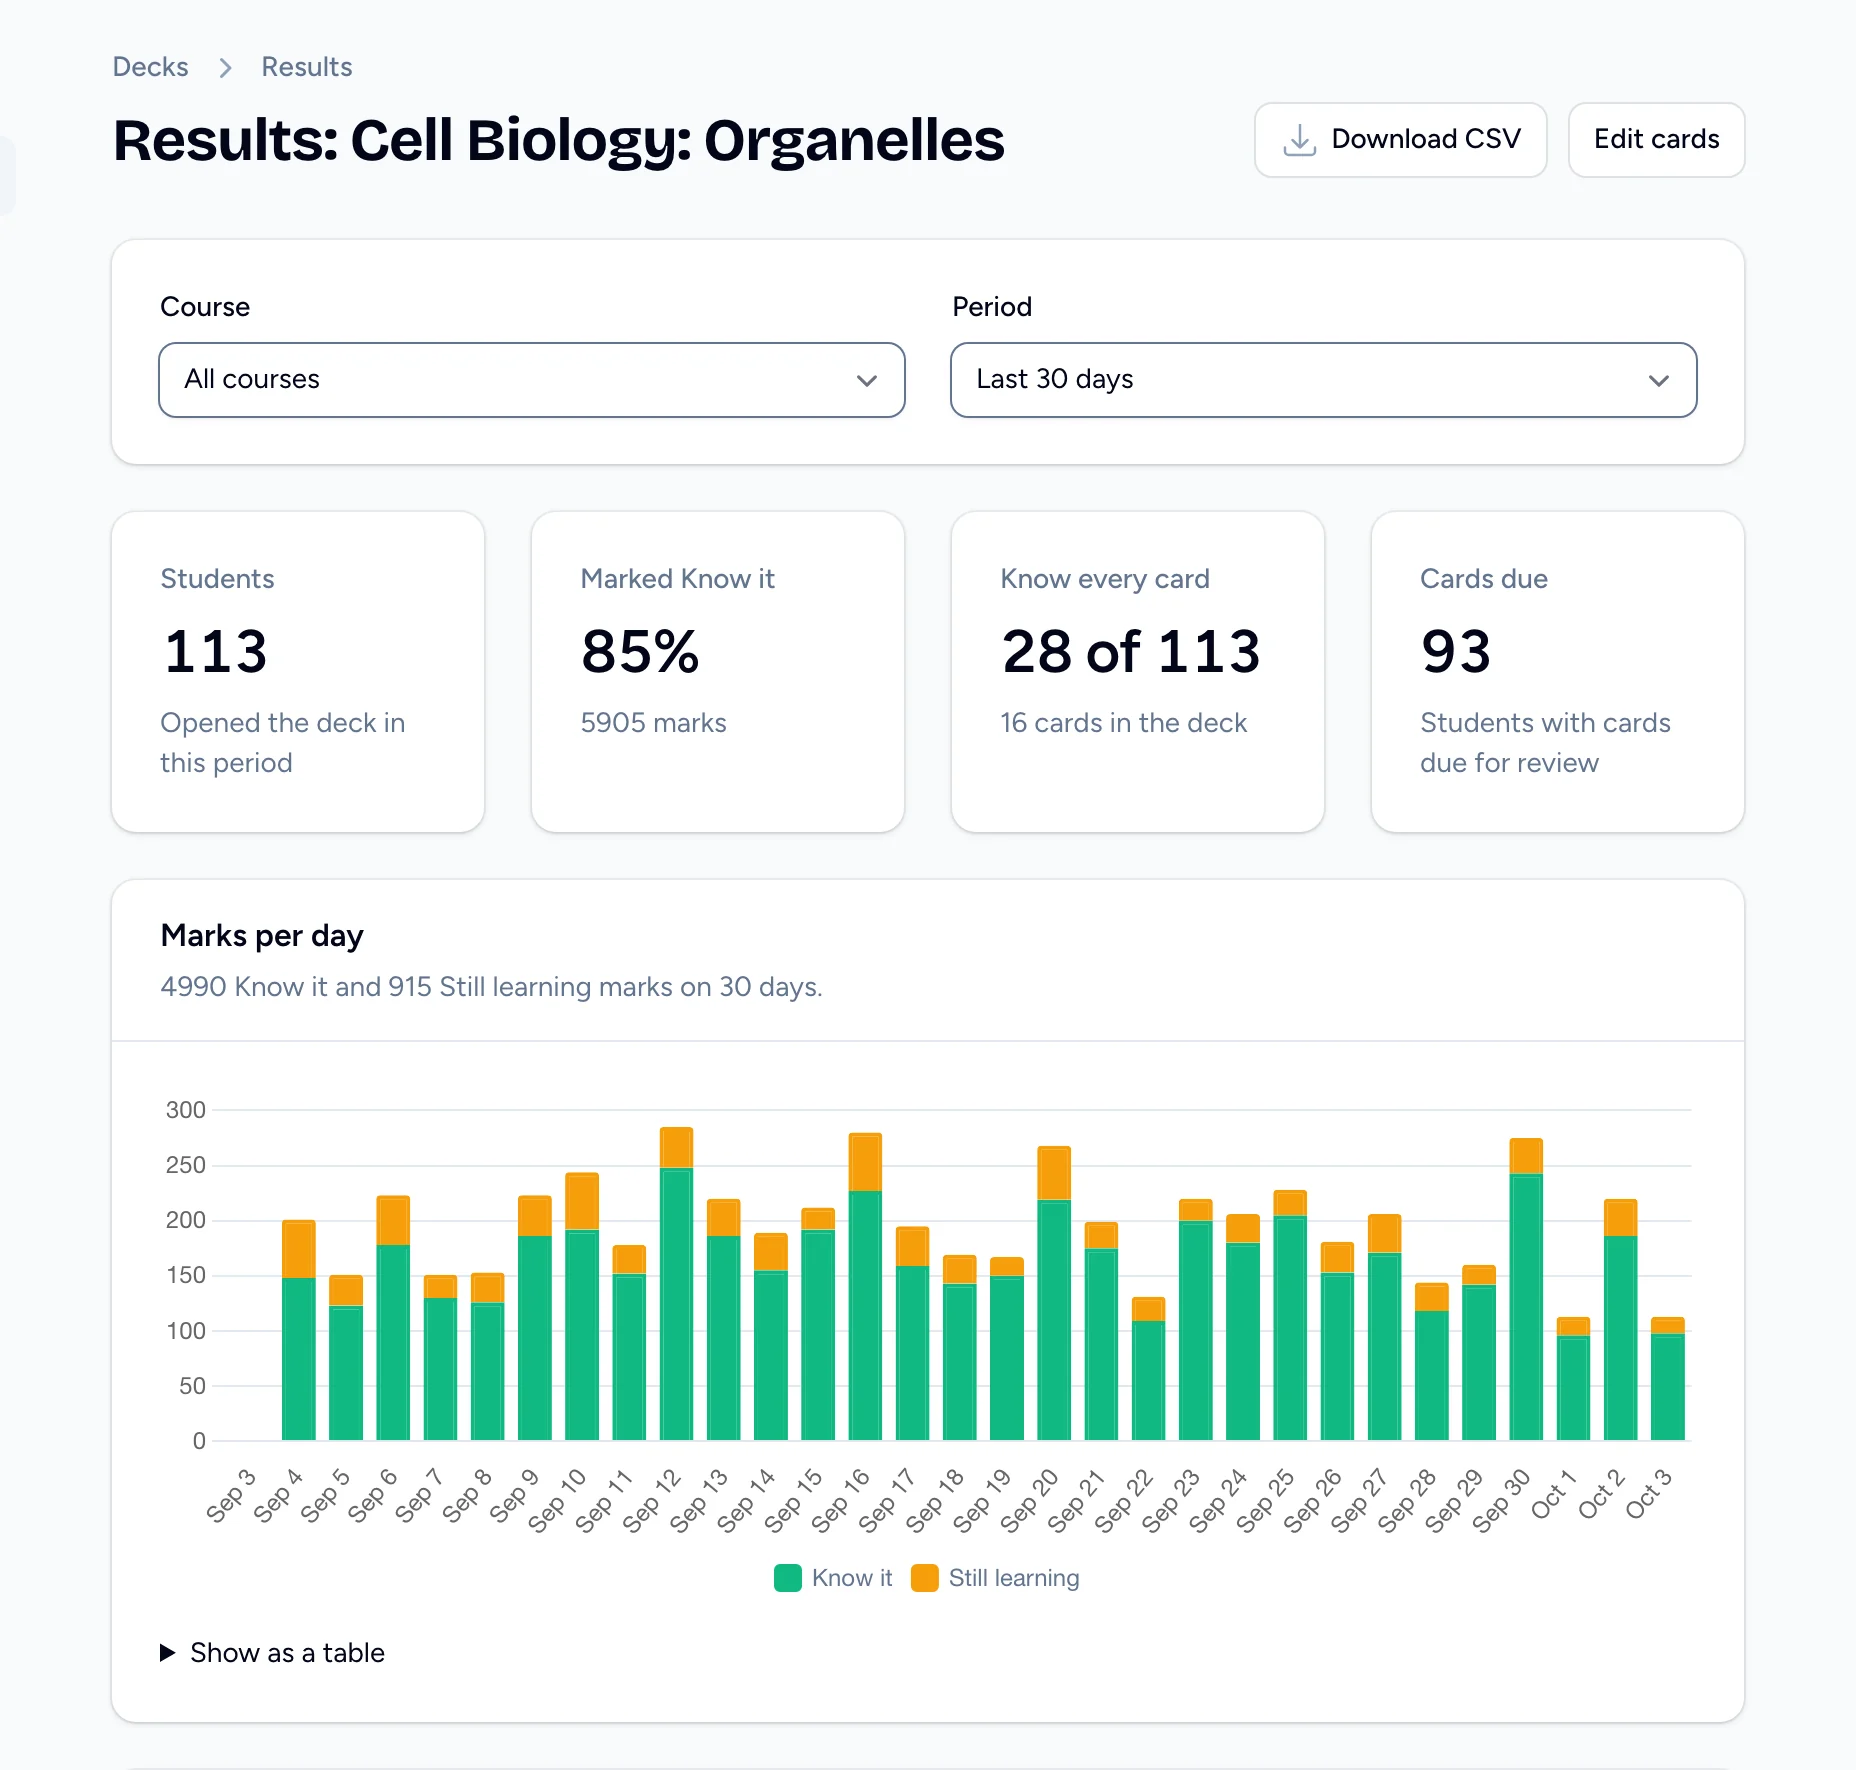Click the Decks breadcrumb link
1856x1770 pixels.
coord(150,67)
